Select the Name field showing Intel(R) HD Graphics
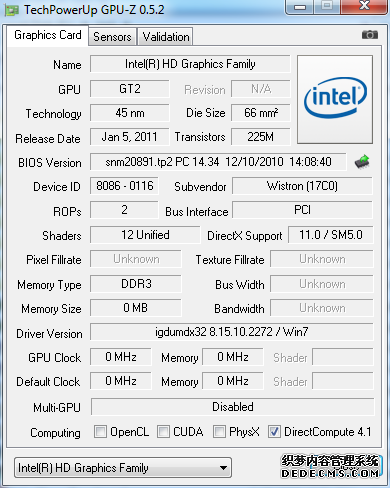390x488 pixels. (x=190, y=64)
